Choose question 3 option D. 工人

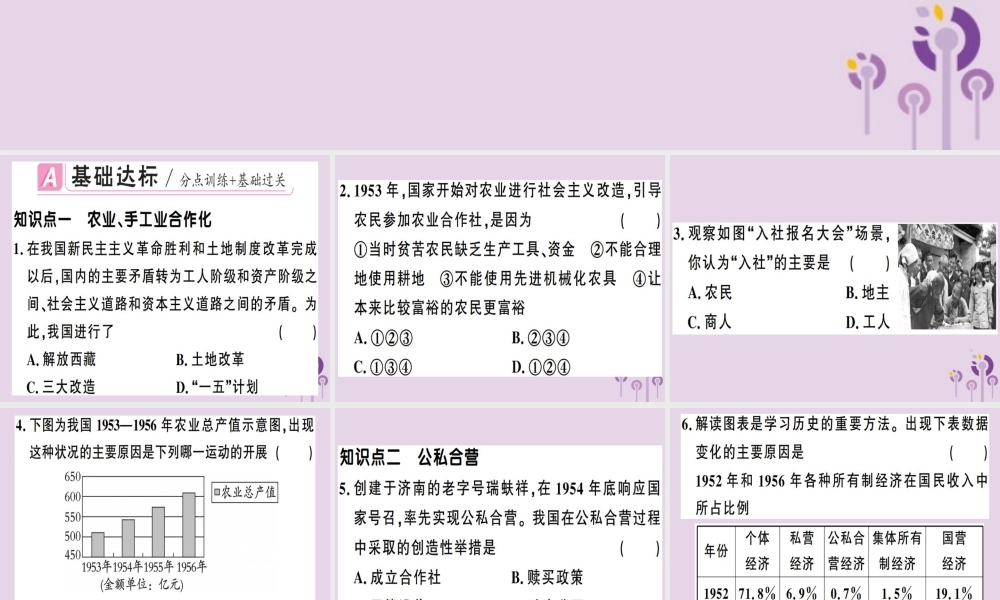867,322
